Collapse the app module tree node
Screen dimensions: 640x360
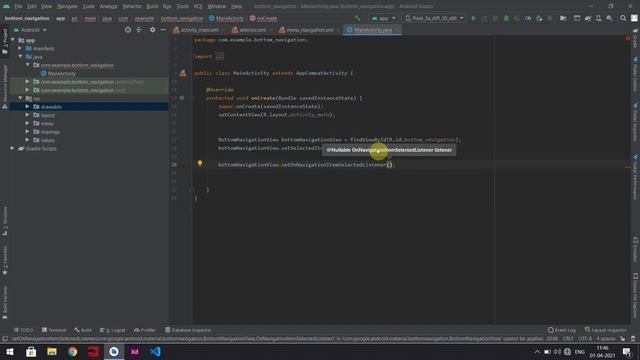(13, 40)
